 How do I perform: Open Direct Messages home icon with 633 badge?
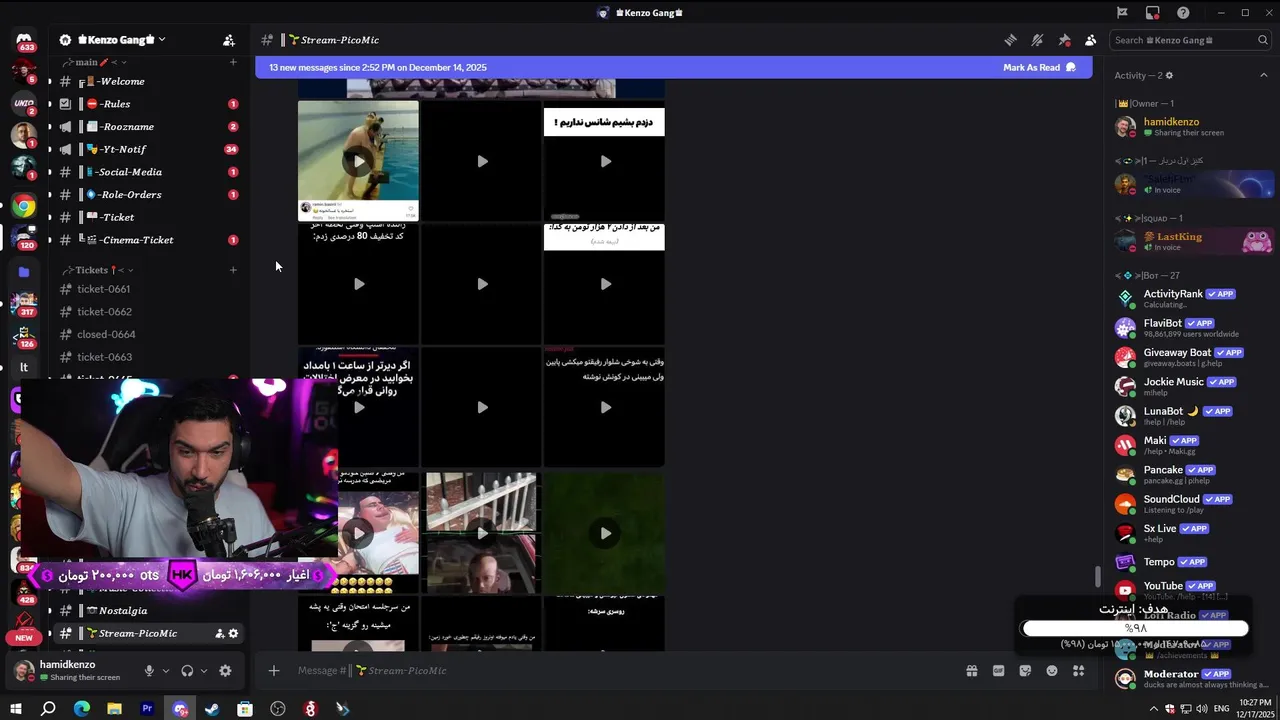coord(24,41)
